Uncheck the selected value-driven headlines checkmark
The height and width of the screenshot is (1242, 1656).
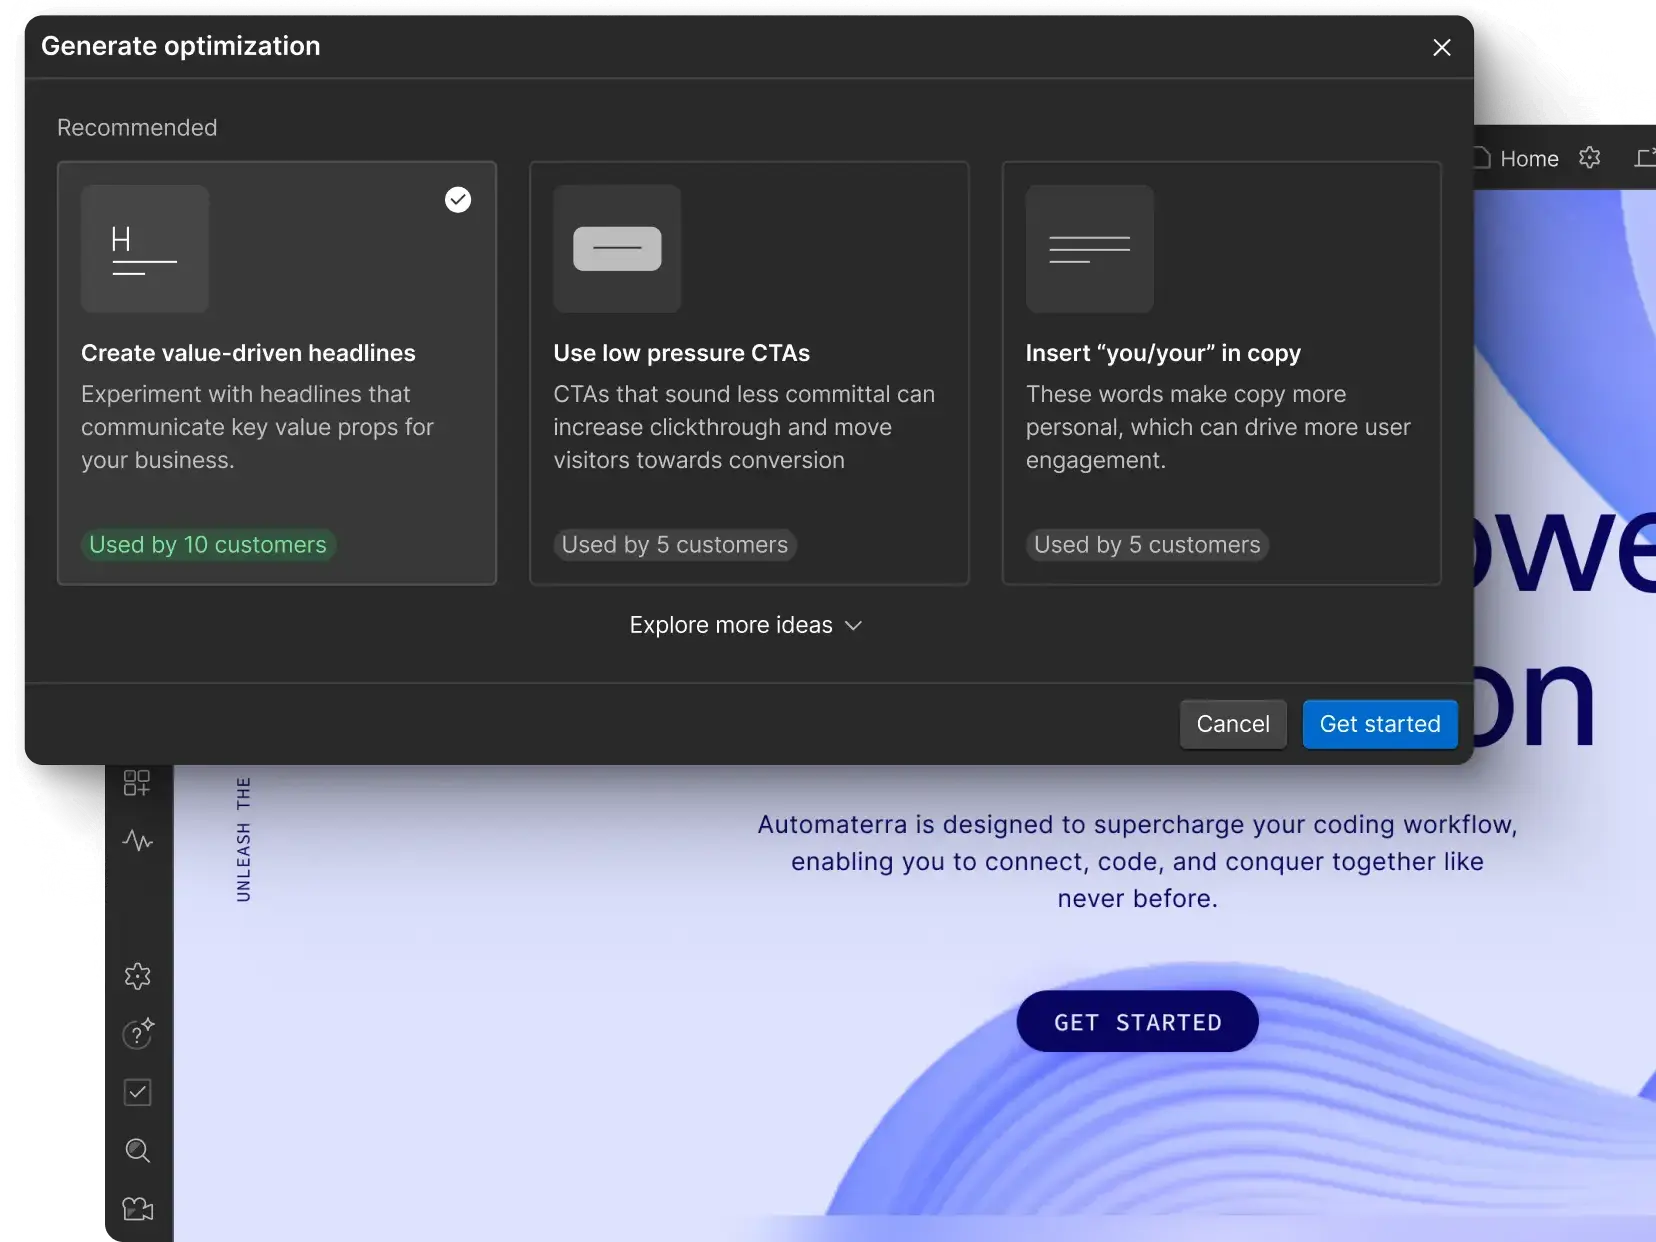tap(458, 200)
